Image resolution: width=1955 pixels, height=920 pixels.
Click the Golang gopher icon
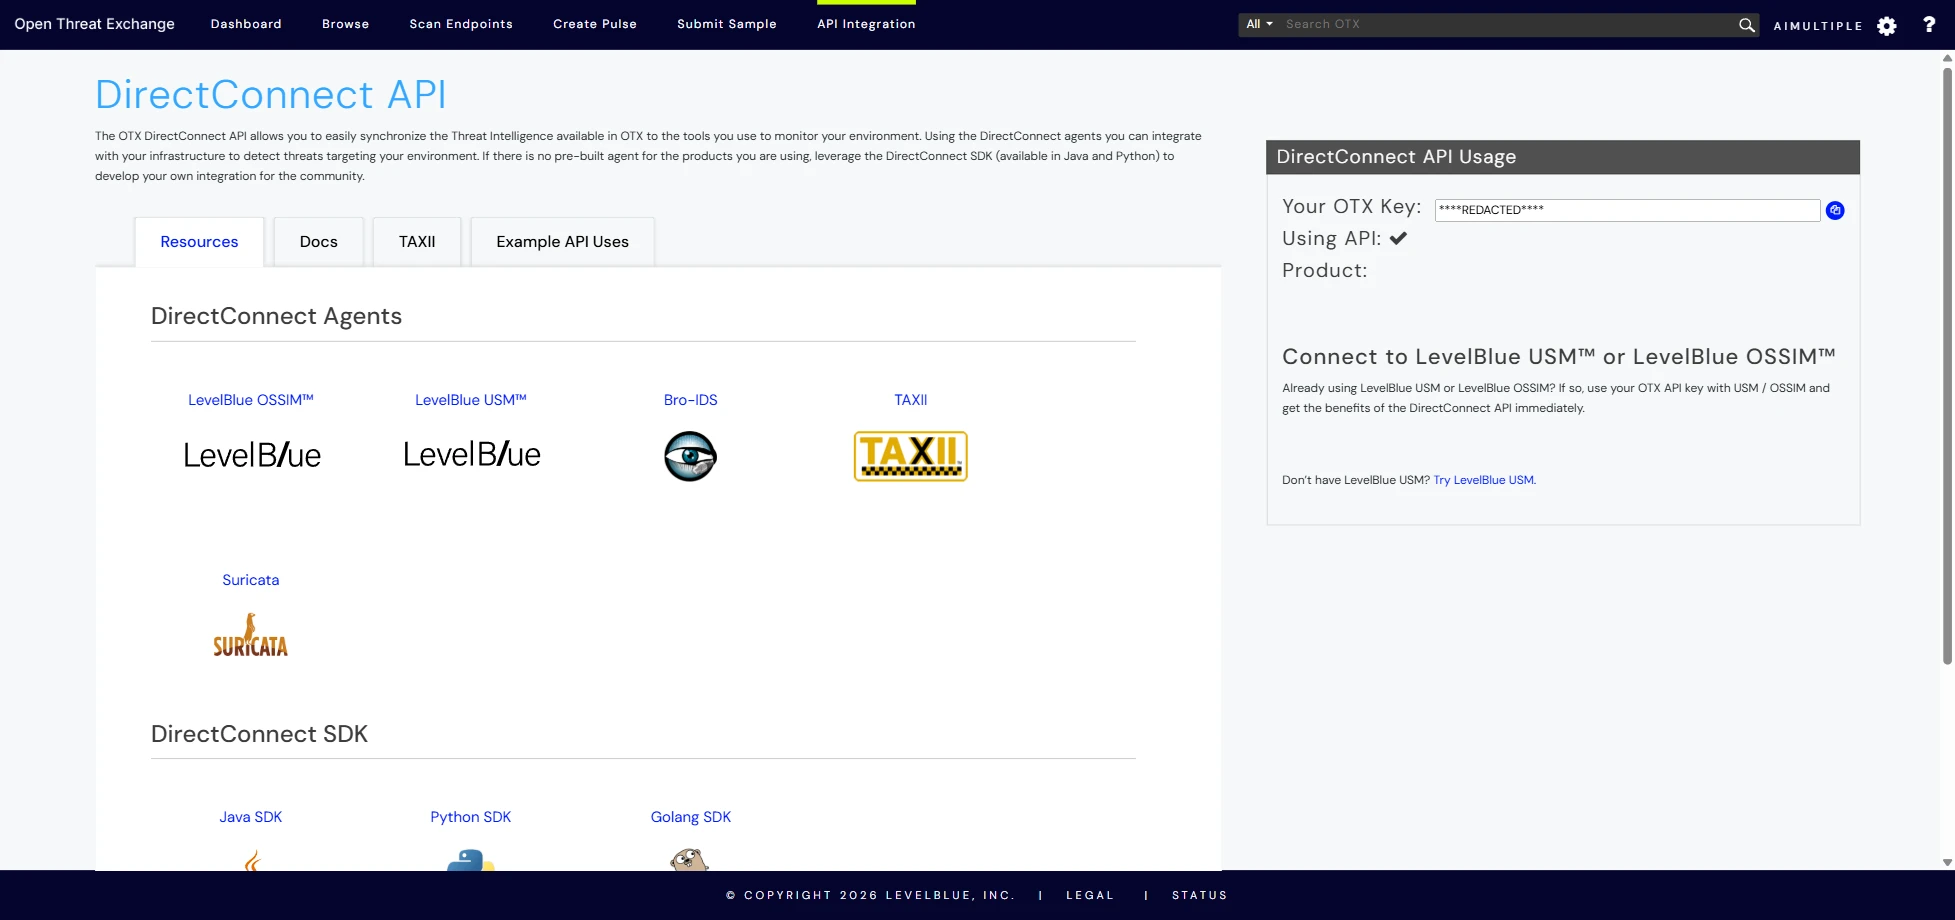pyautogui.click(x=689, y=860)
